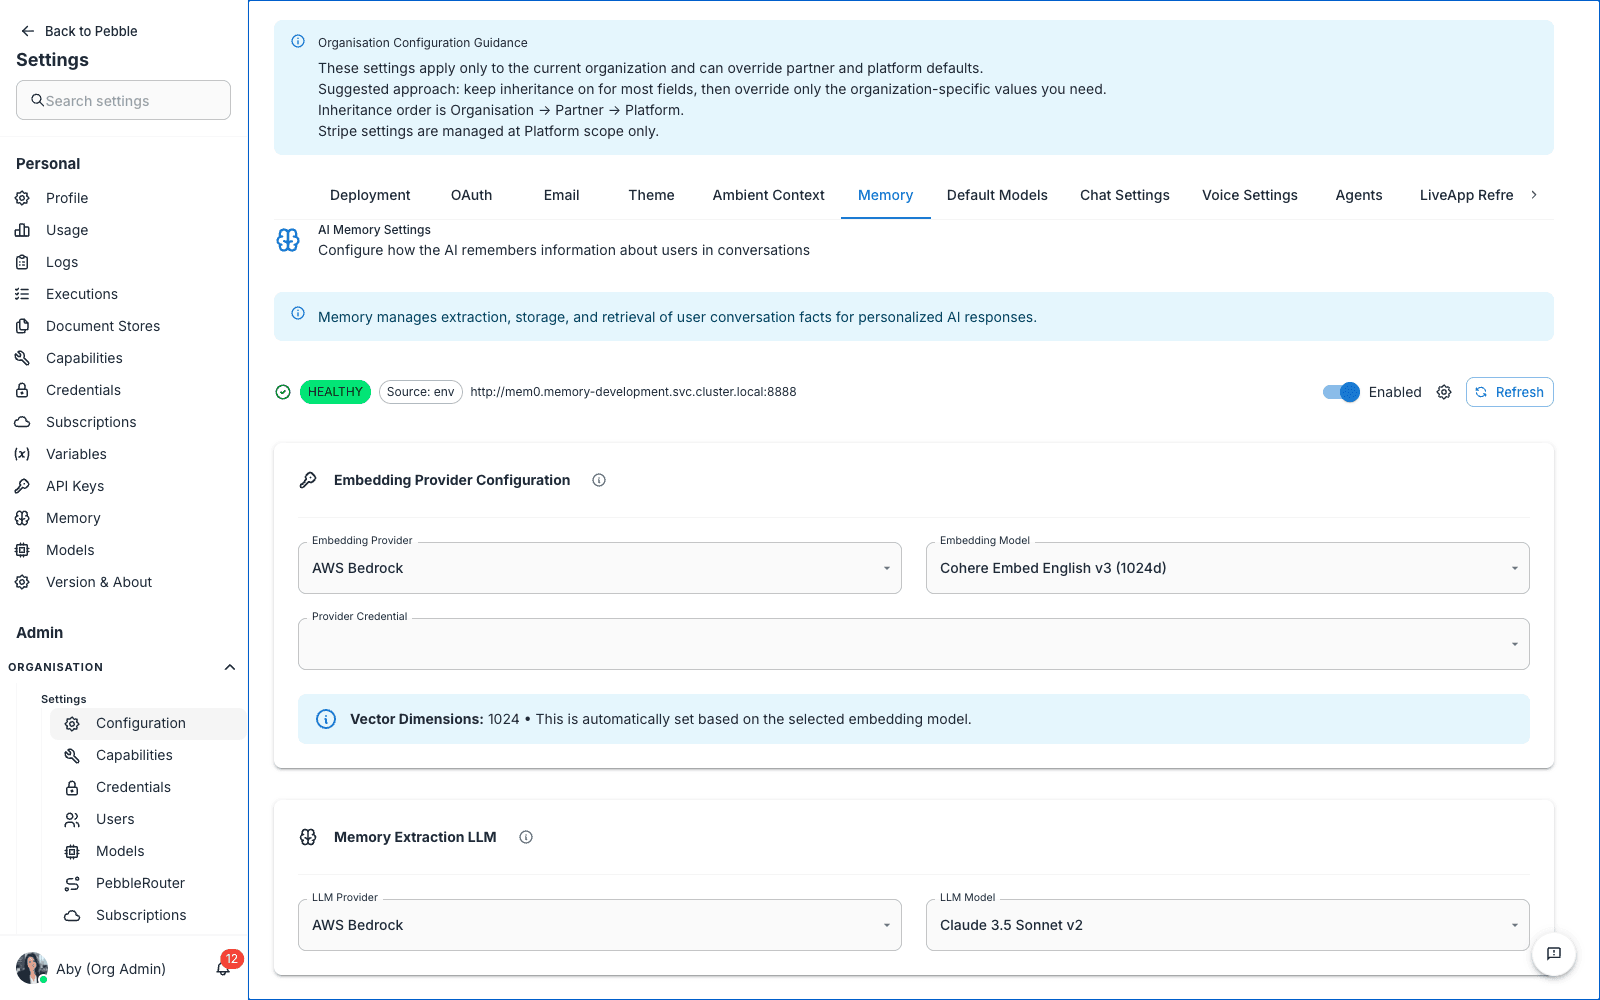
Task: Switch to the Default Models tab
Action: click(x=997, y=195)
